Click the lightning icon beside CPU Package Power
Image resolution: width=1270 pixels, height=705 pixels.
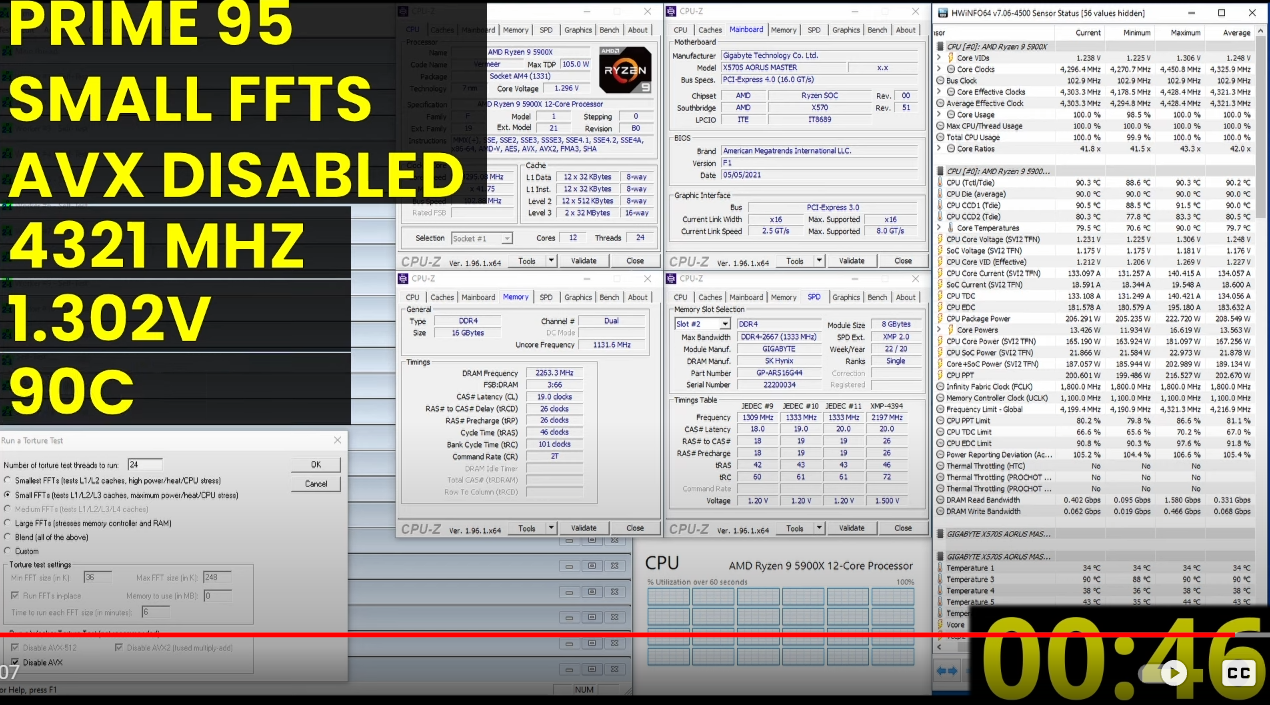[941, 319]
